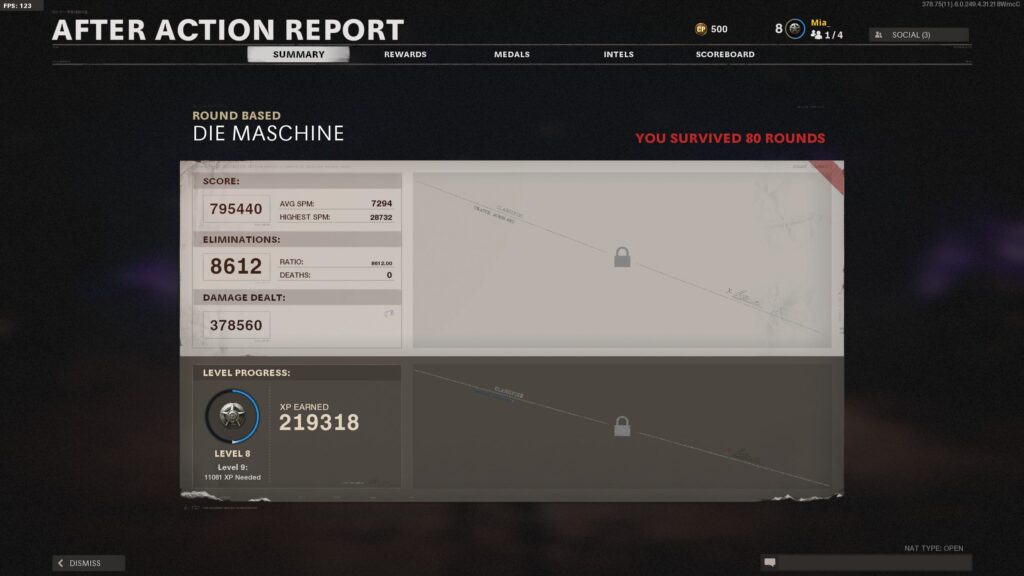Click the '11081 XP Needed' text

232,477
